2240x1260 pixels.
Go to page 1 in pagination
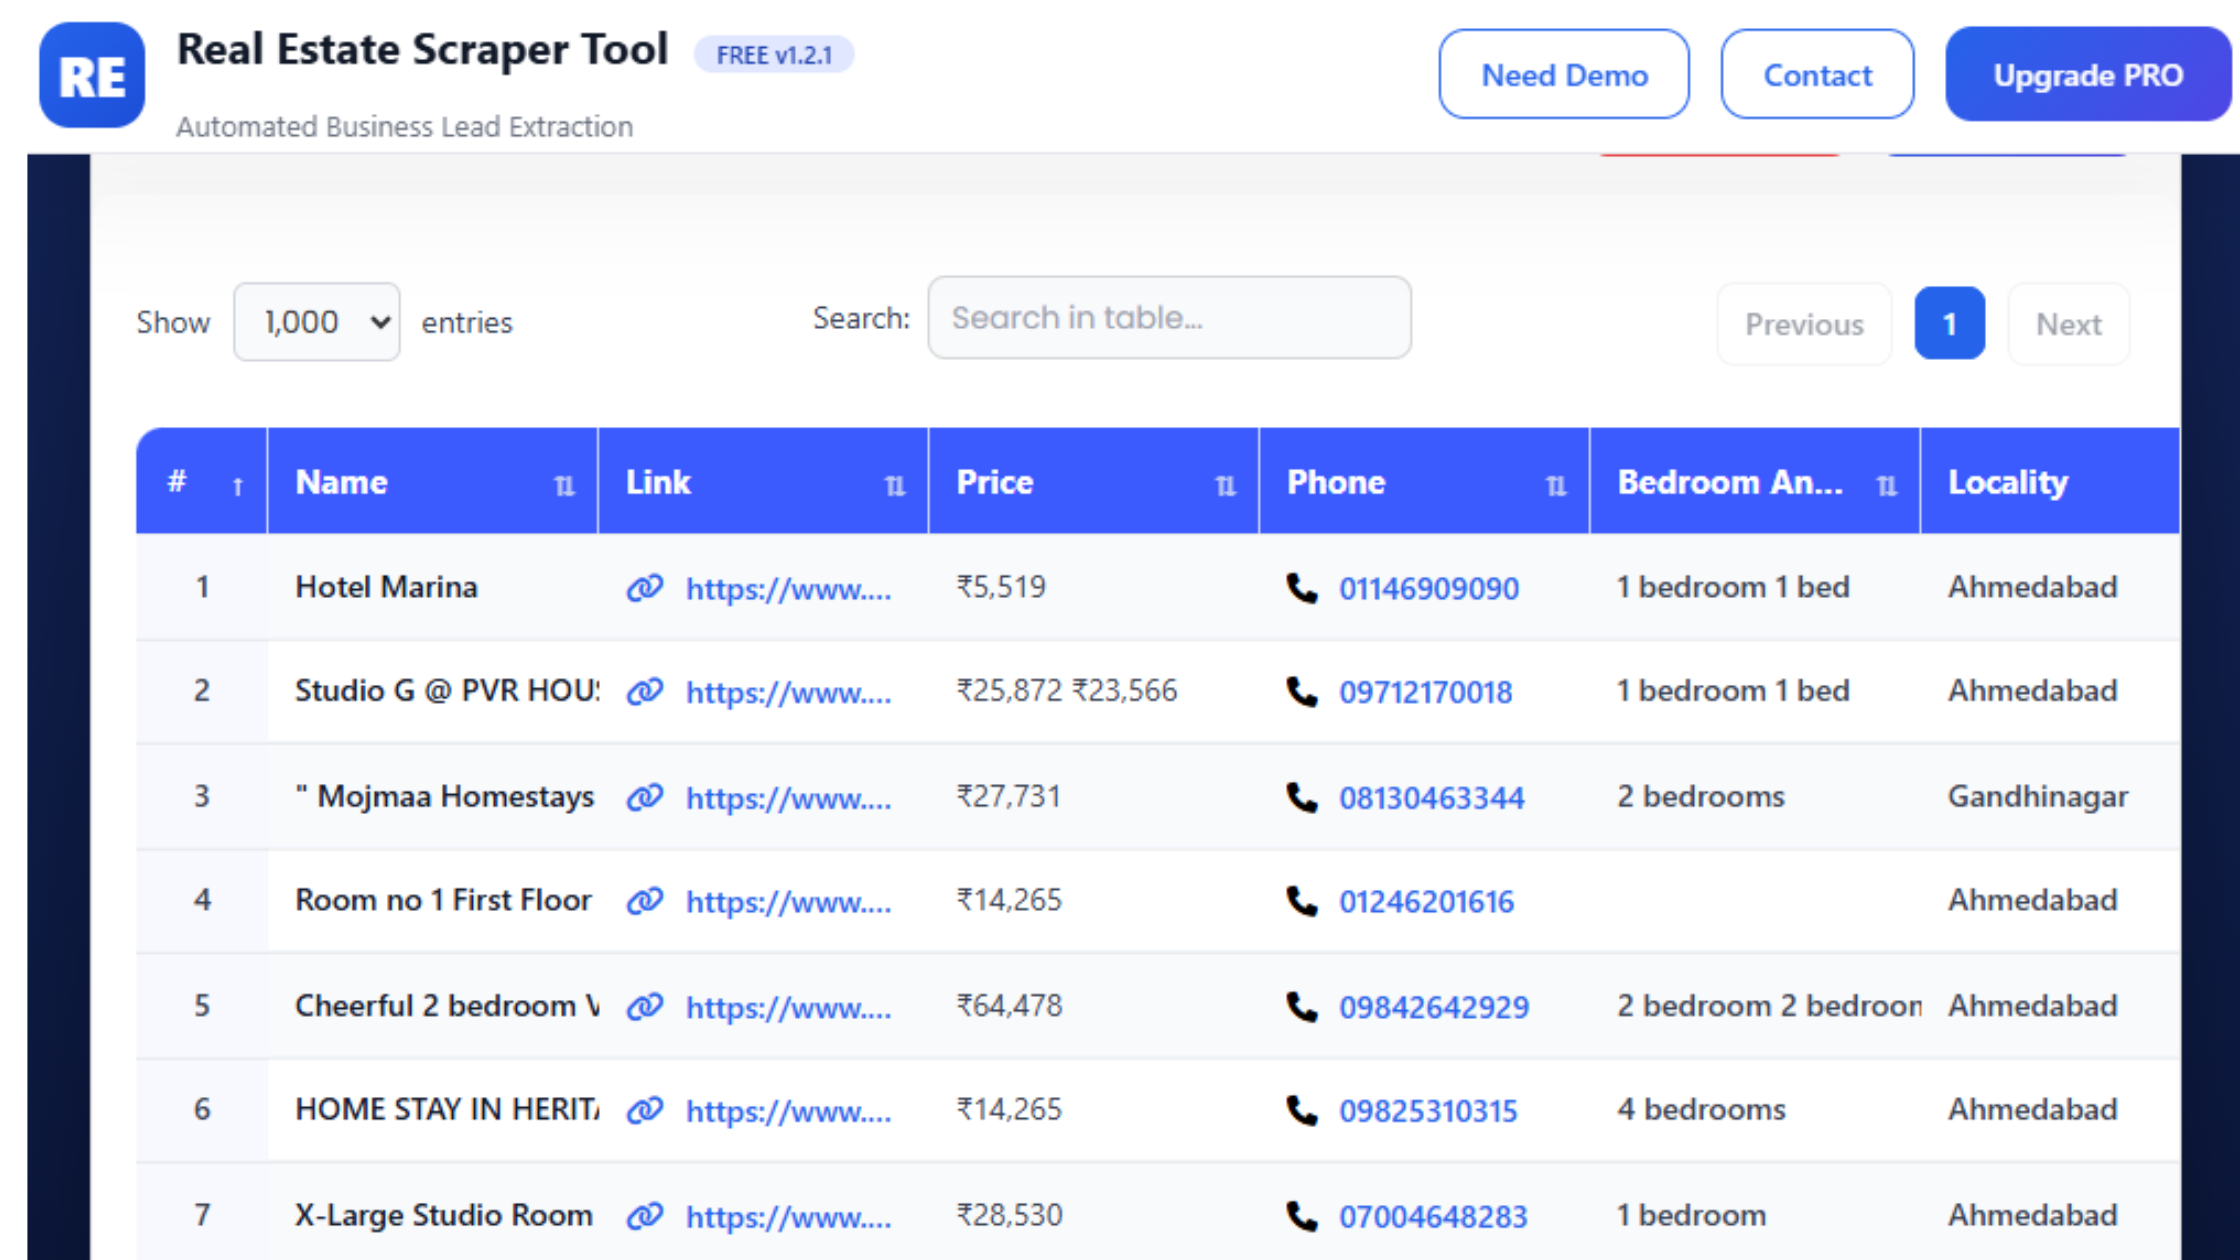[x=1949, y=324]
